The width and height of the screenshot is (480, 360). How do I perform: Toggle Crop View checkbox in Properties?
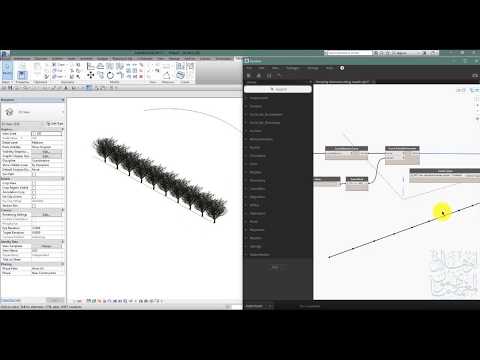pos(34,183)
